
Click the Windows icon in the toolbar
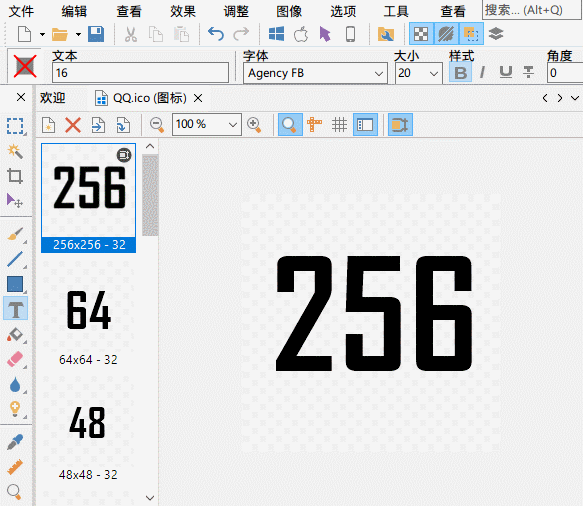[x=276, y=34]
